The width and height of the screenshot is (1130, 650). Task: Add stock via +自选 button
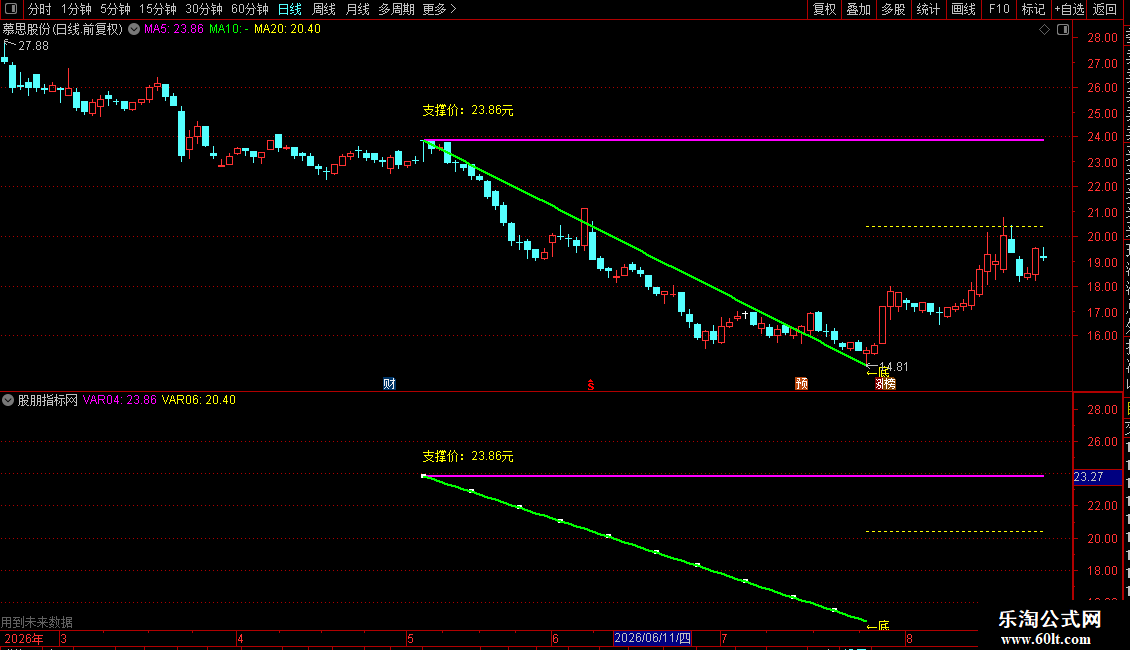click(x=1069, y=9)
